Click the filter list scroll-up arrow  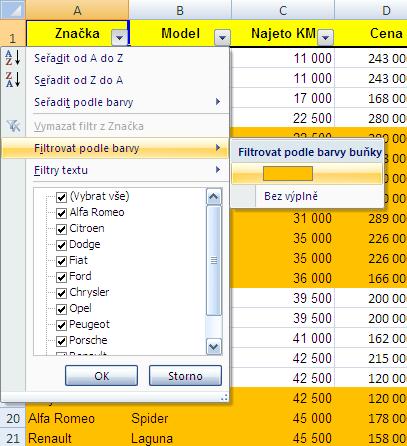point(213,197)
